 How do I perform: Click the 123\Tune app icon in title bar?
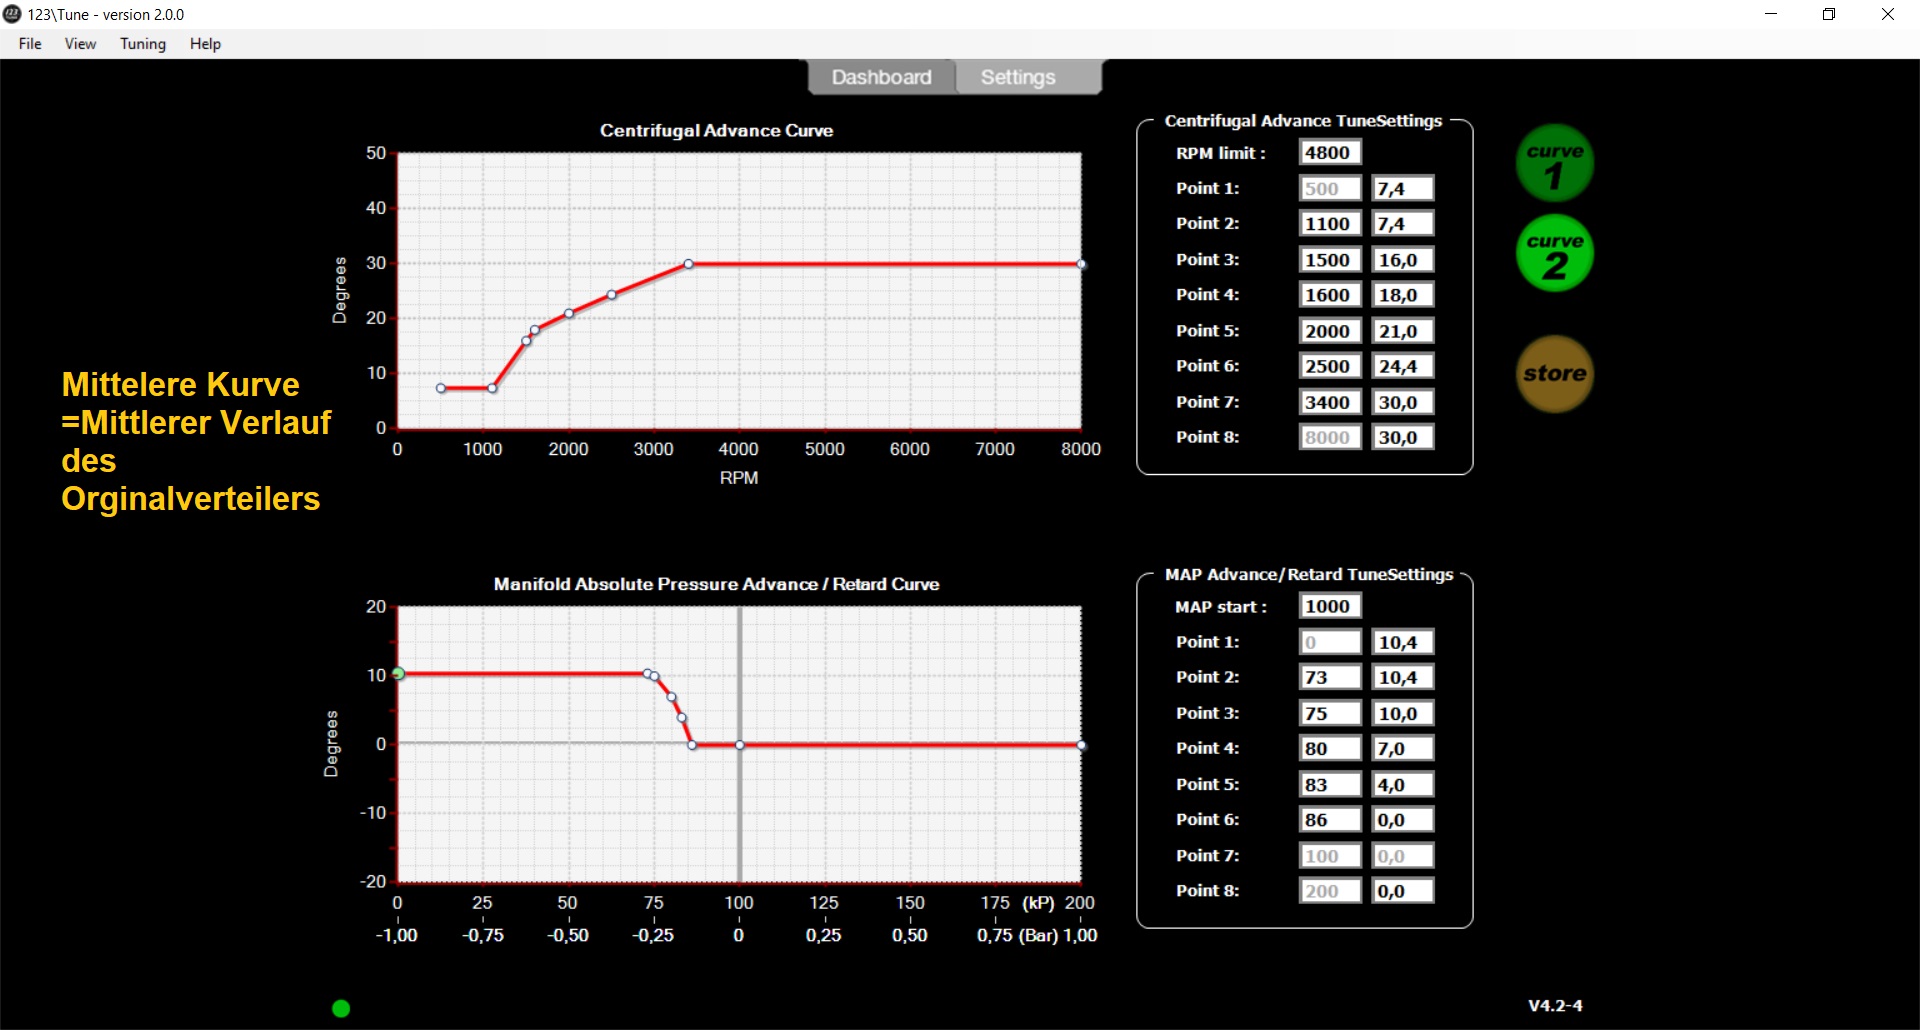pos(13,14)
